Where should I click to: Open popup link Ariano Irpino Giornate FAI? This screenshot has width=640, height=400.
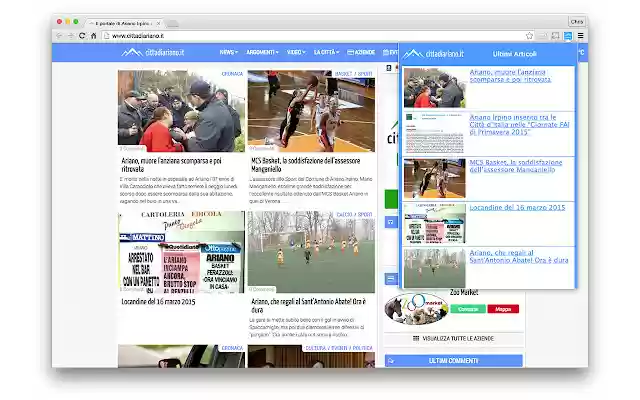point(519,125)
